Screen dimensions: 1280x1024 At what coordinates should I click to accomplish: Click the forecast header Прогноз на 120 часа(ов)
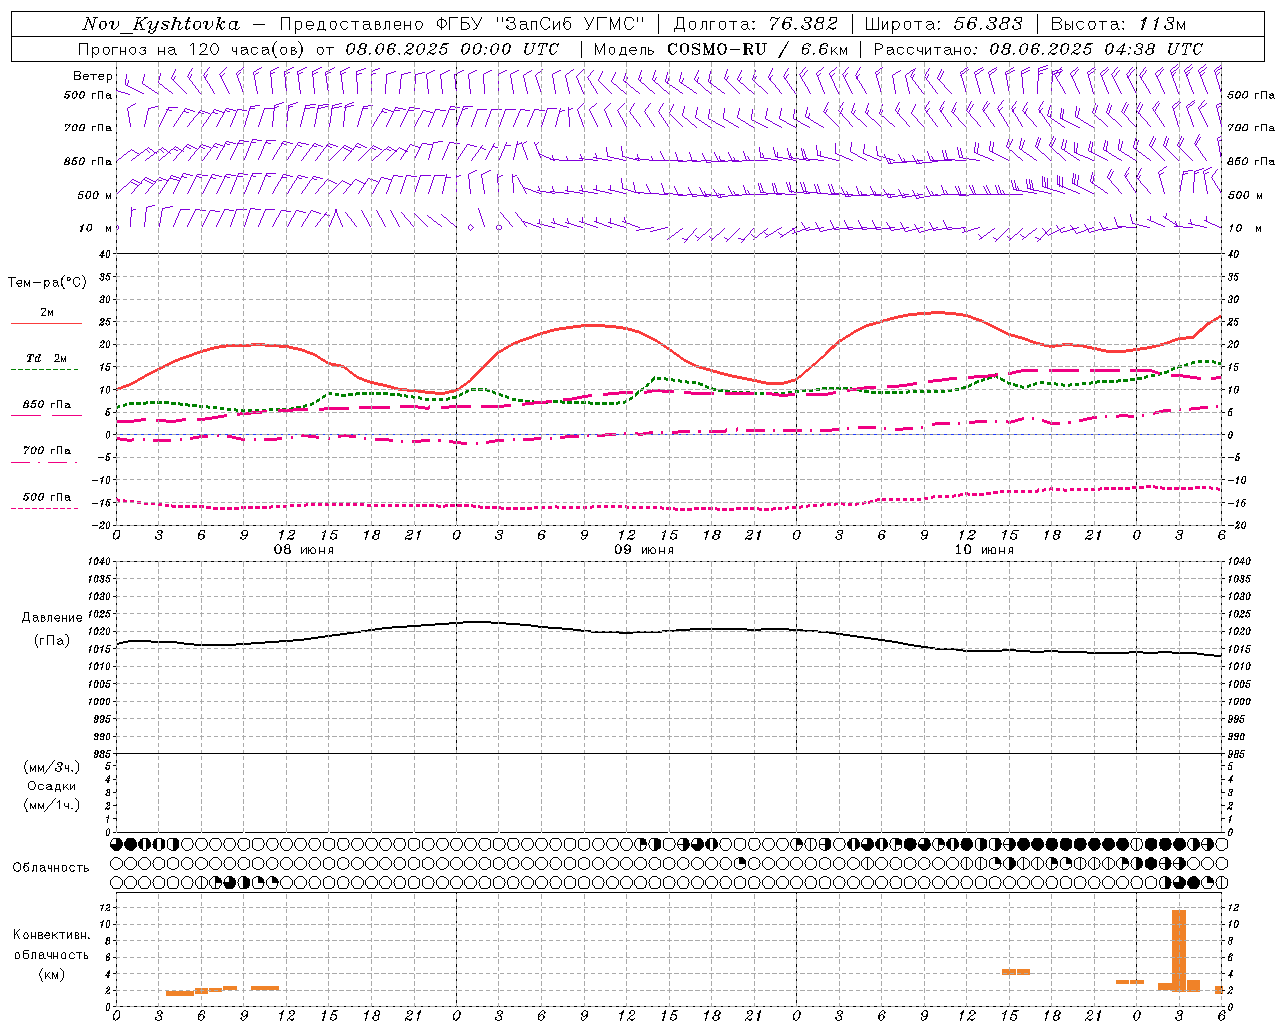[x=192, y=49]
